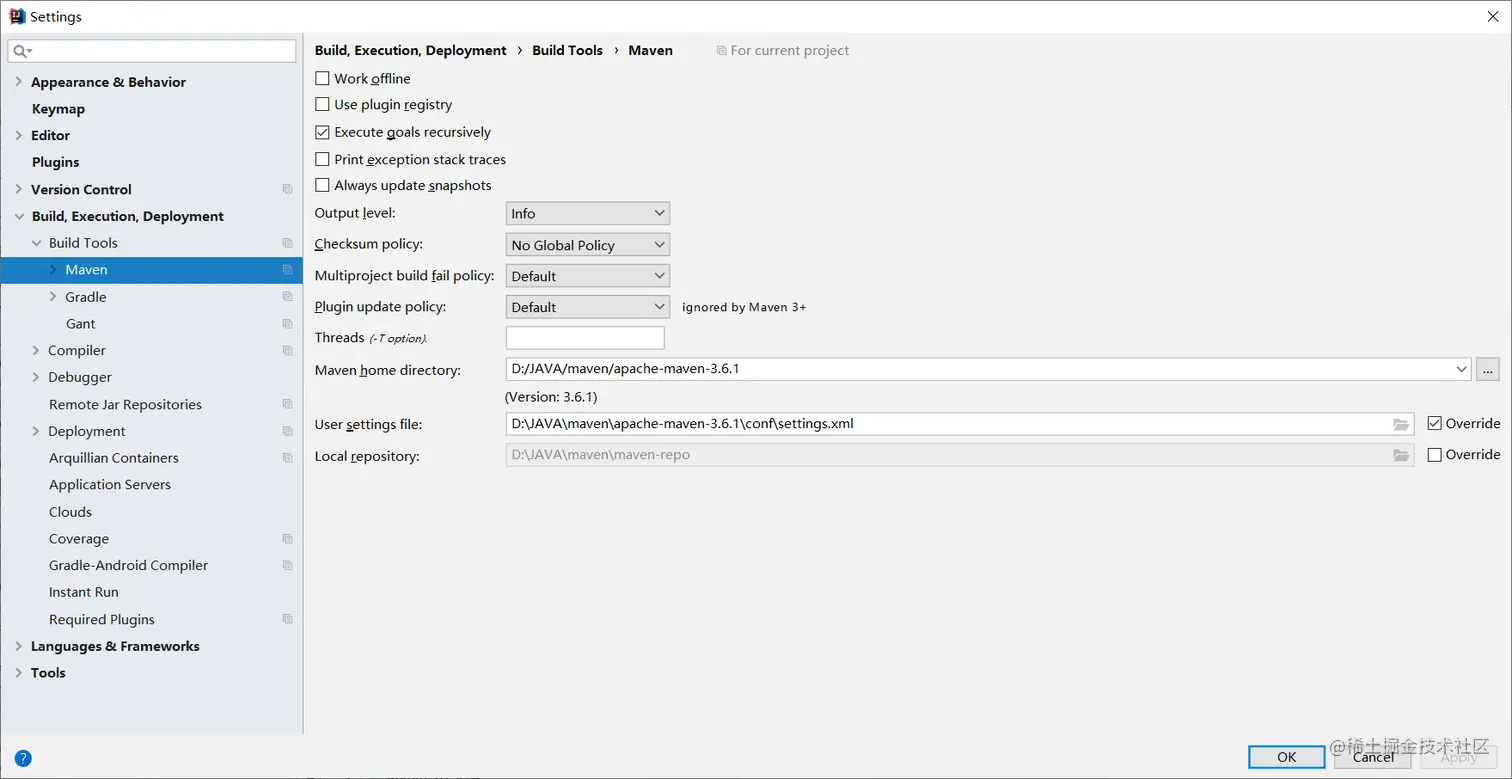Click the help question mark icon

tap(23, 758)
